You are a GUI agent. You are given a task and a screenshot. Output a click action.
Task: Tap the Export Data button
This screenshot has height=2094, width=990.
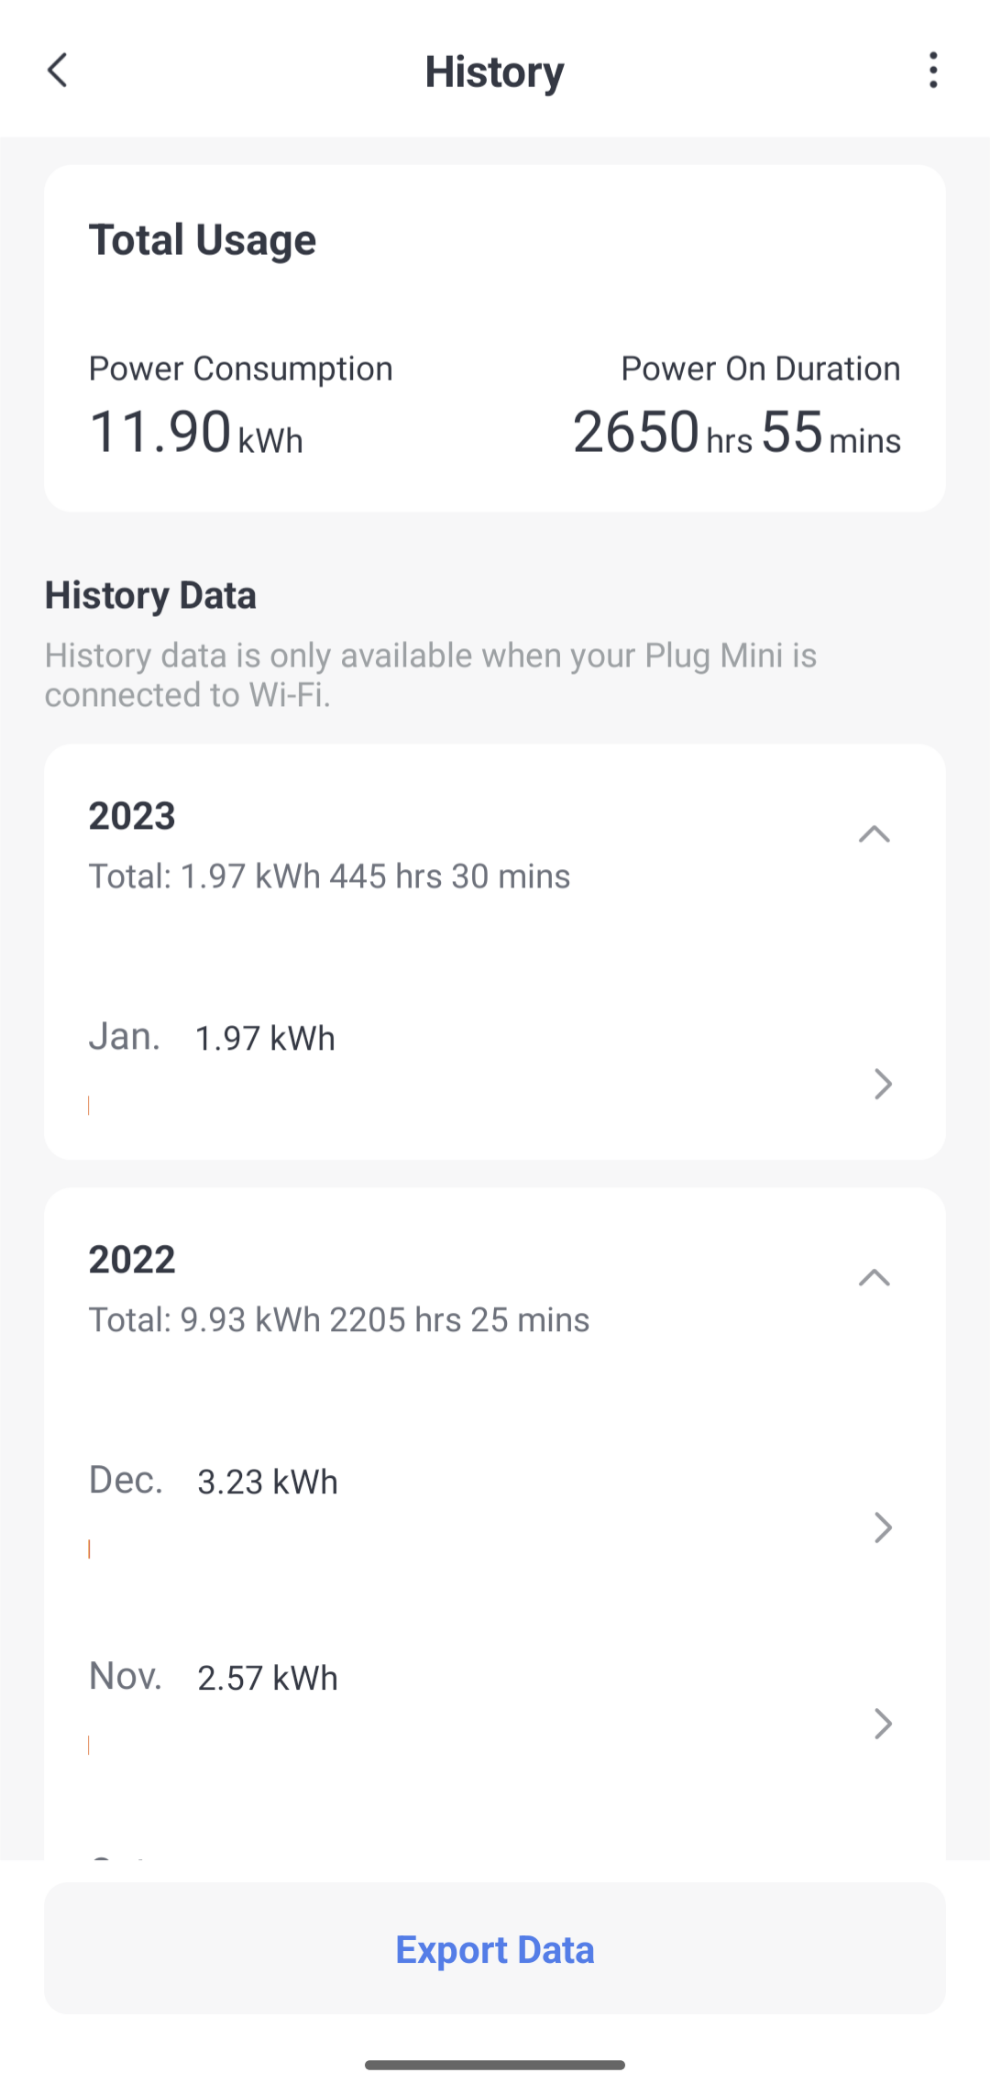point(495,1949)
